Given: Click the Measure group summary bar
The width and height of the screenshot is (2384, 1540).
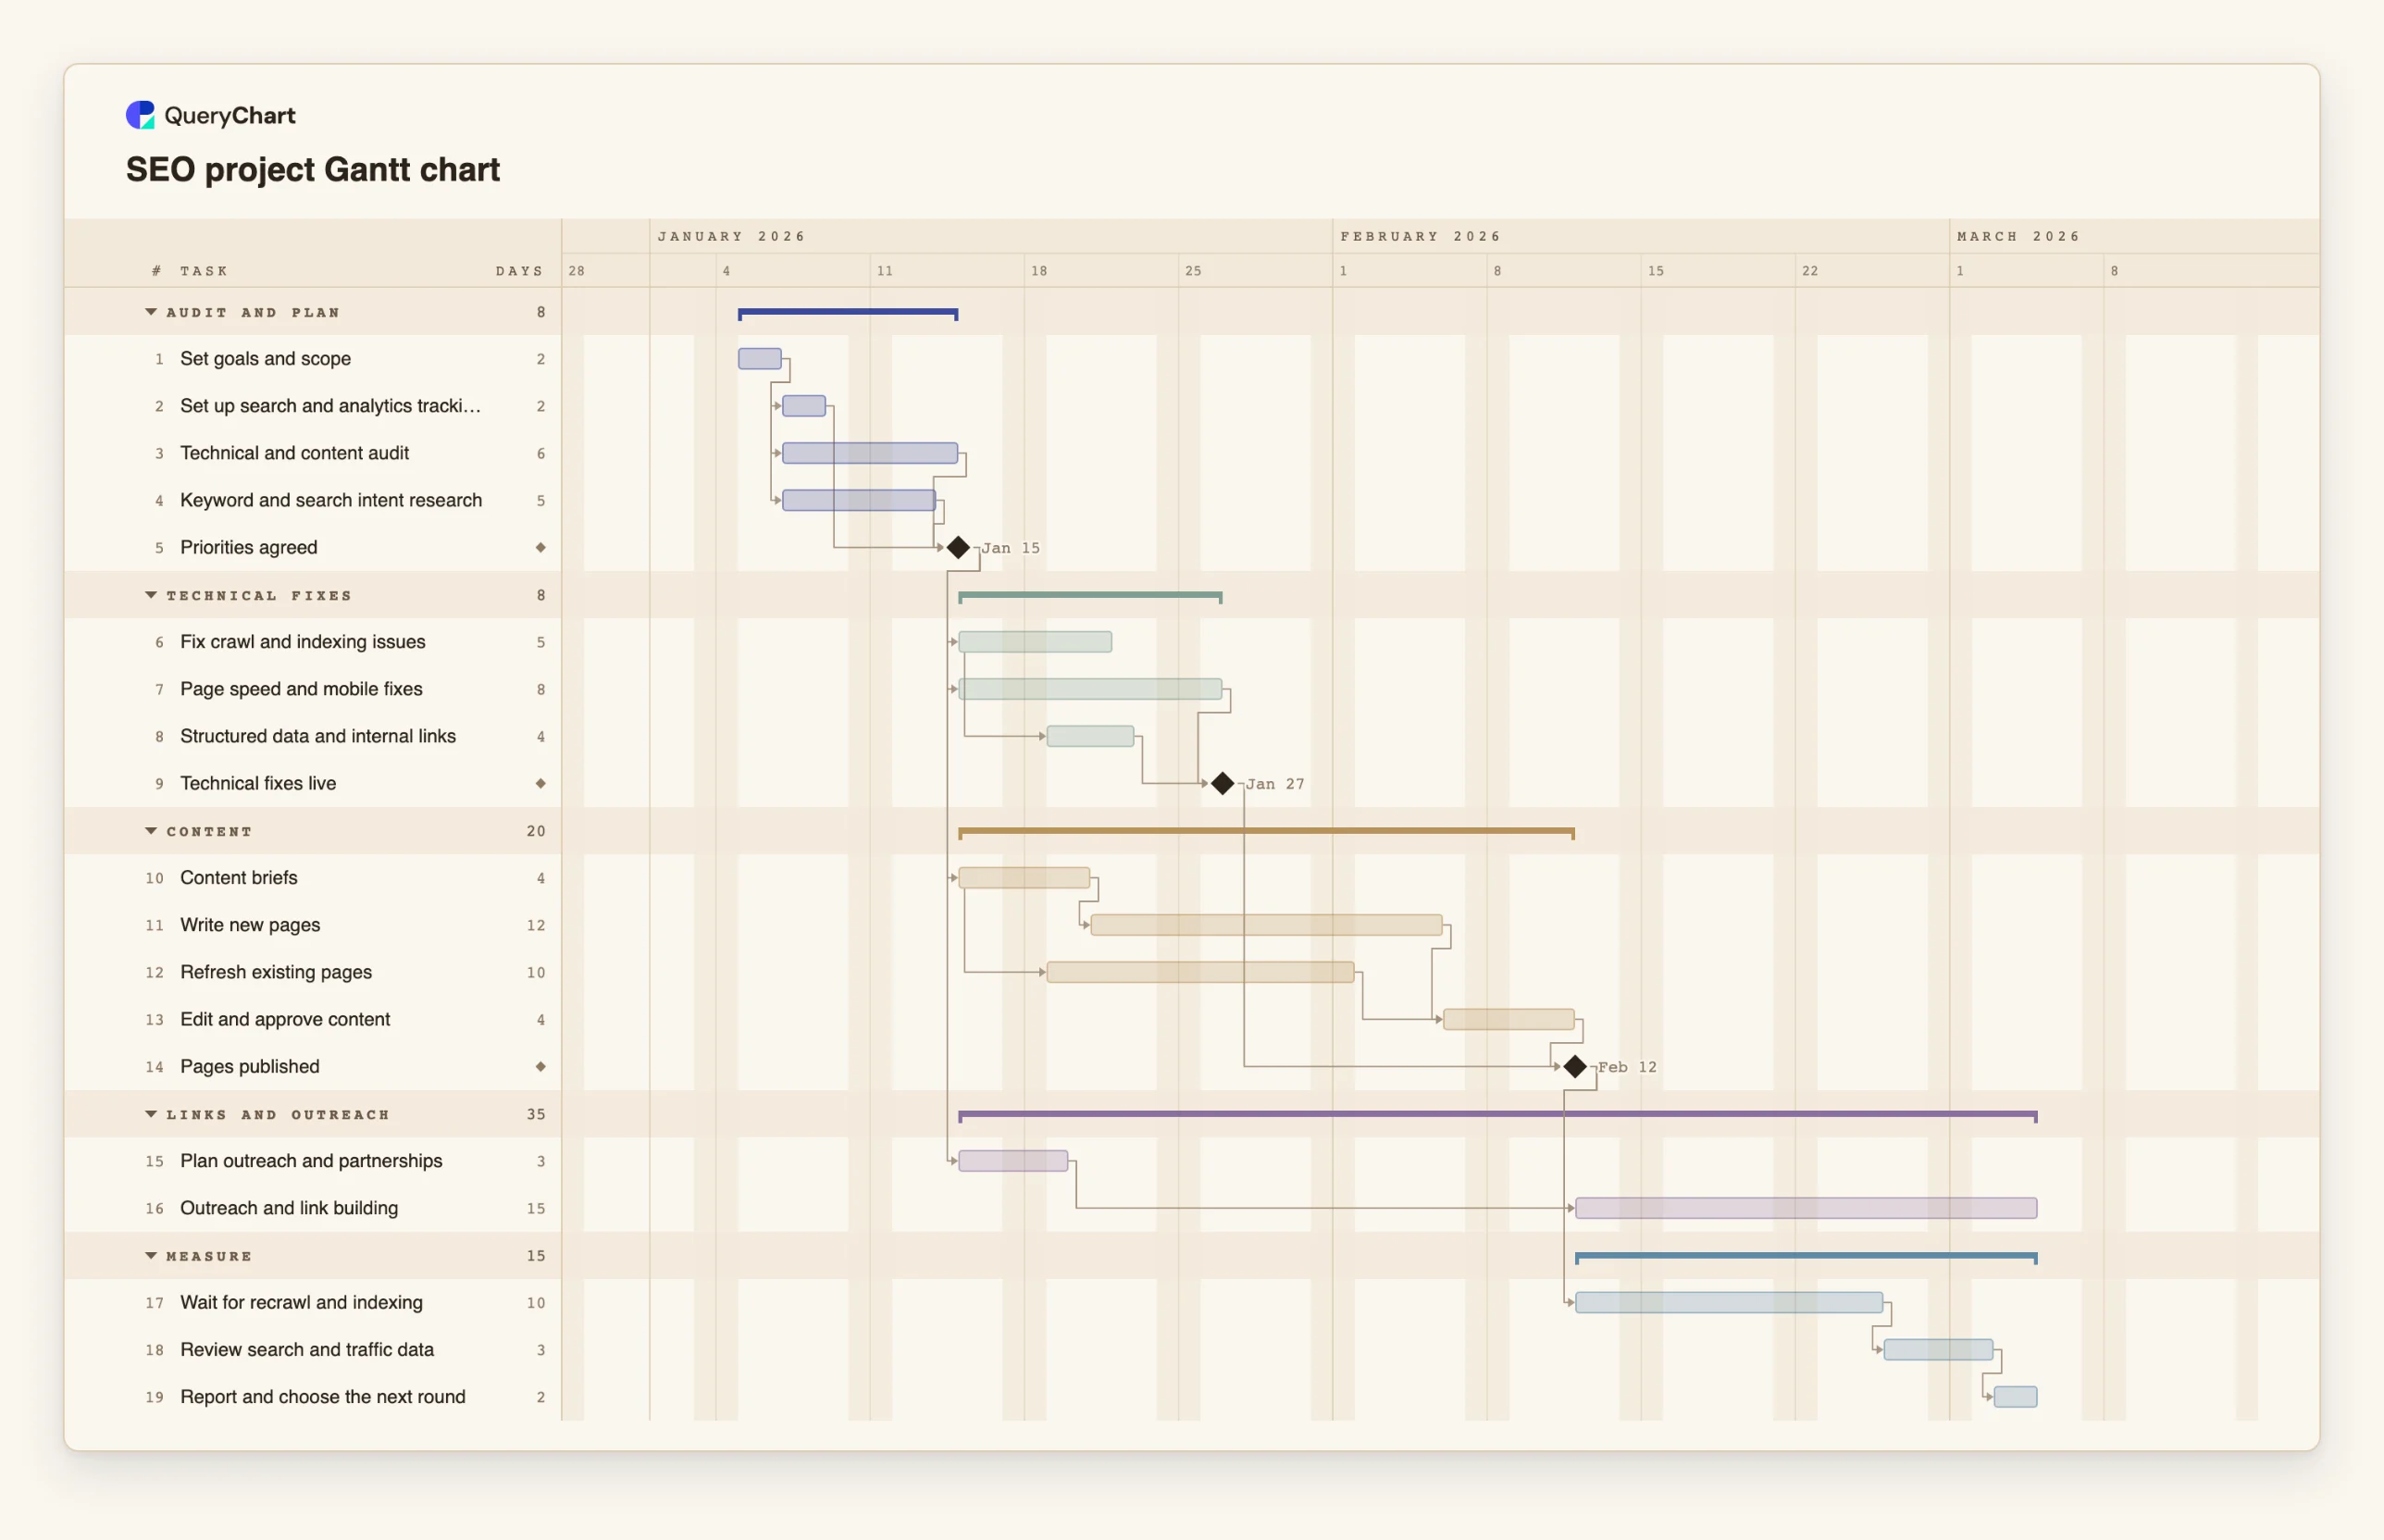Looking at the screenshot, I should tap(1806, 1258).
